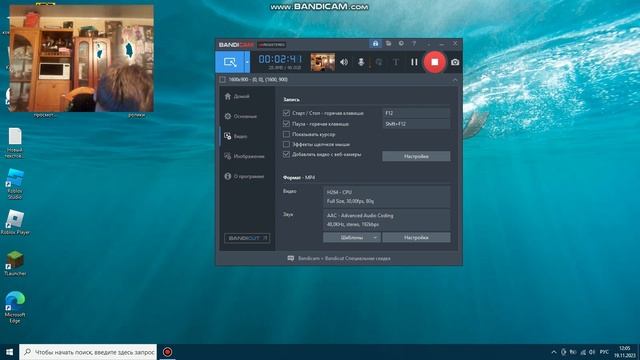Open output folder icon in title bar

(x=388, y=43)
